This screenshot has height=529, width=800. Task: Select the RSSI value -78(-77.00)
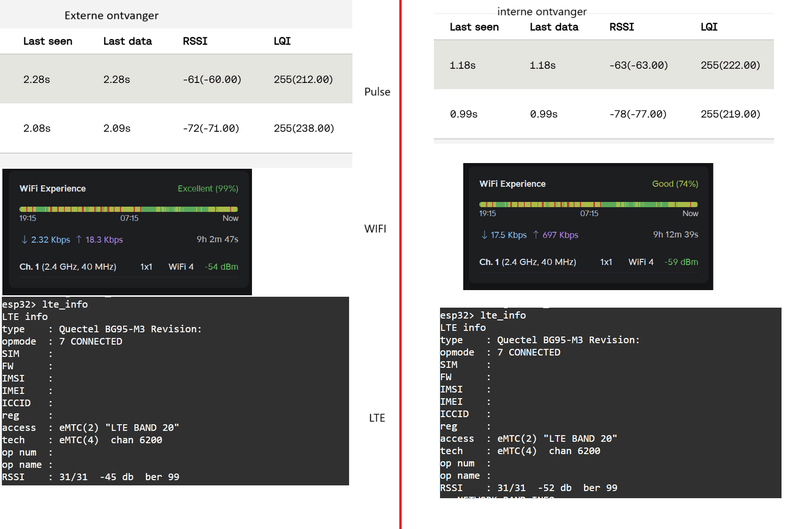click(x=638, y=114)
